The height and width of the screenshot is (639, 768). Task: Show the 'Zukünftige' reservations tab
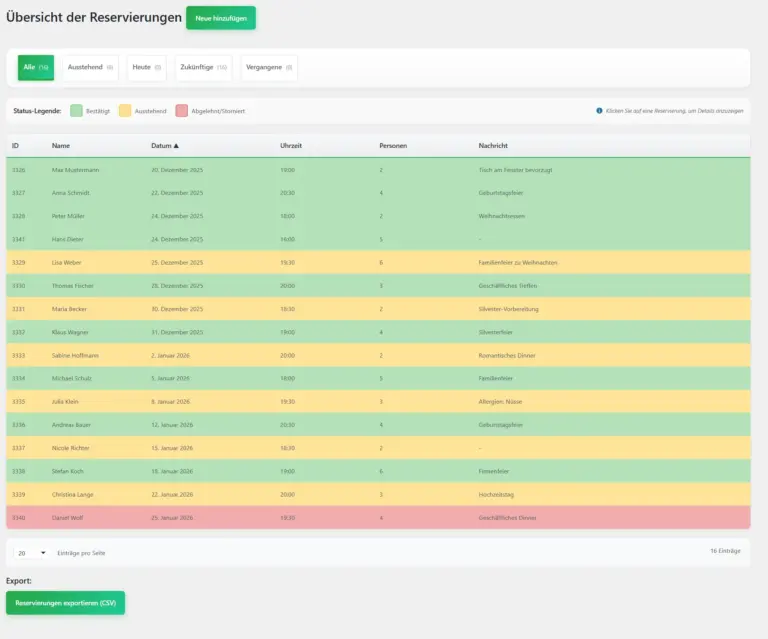(x=203, y=68)
